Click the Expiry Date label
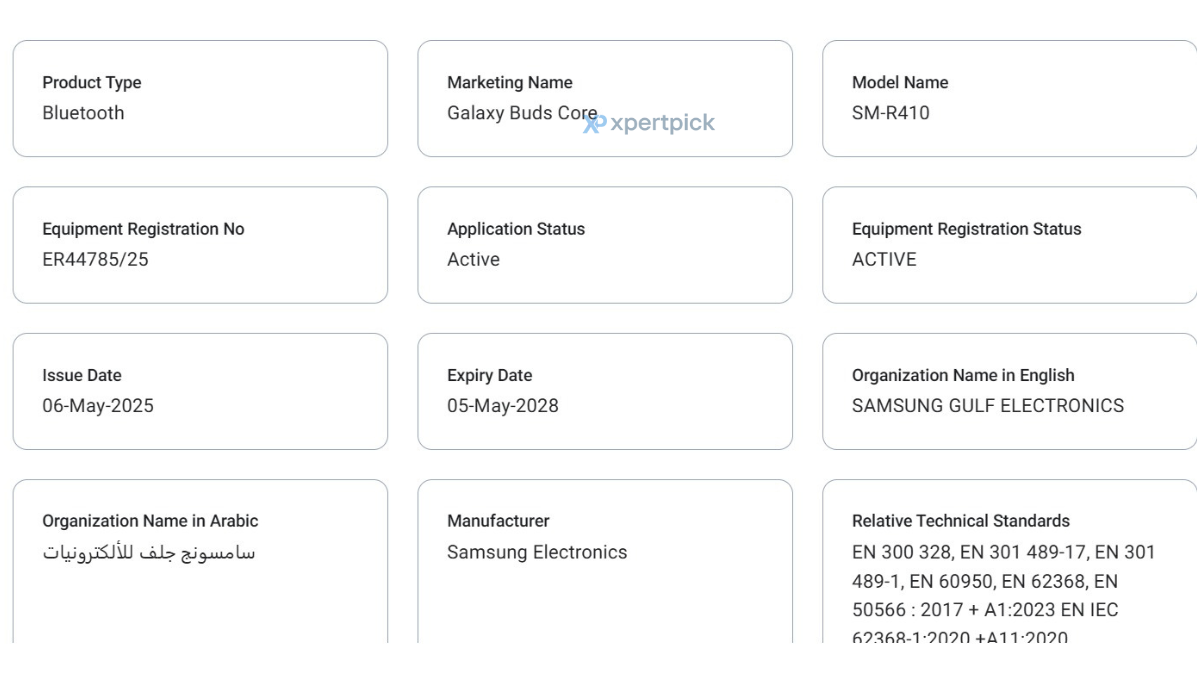1200x680 pixels. (490, 376)
